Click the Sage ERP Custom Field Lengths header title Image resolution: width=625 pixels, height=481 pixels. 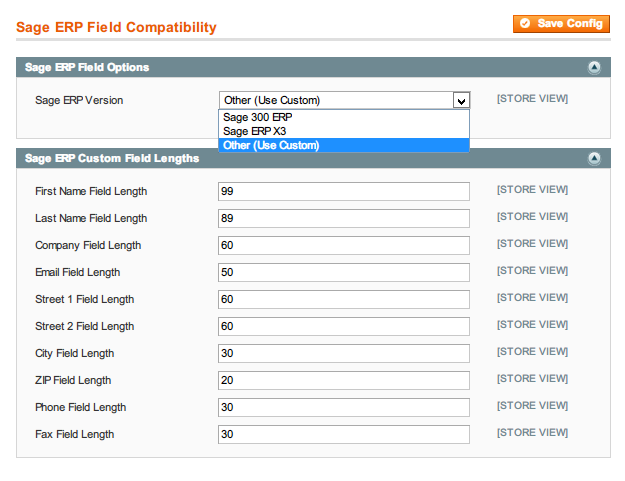pos(112,159)
